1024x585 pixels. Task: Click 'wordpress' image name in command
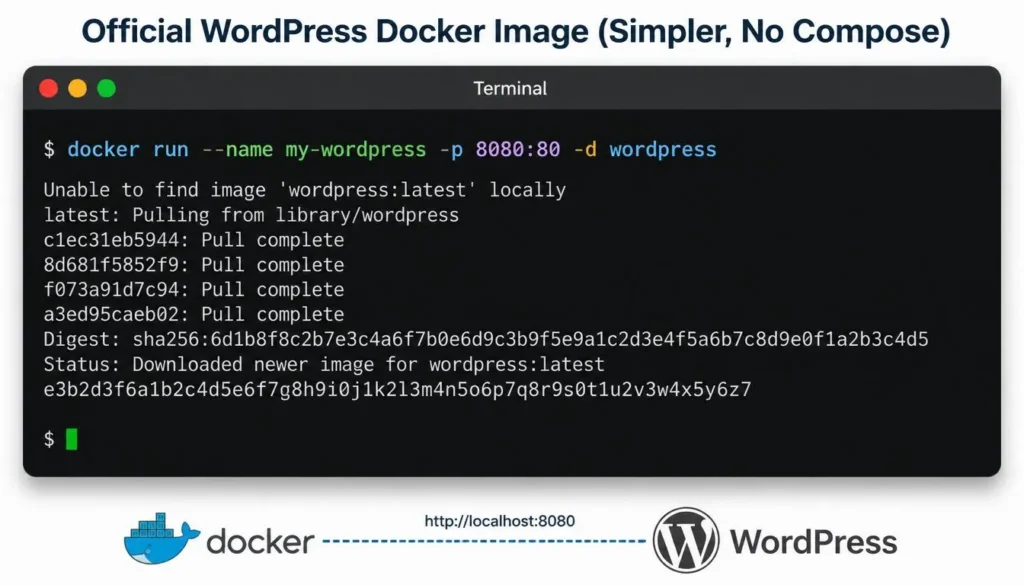(663, 150)
